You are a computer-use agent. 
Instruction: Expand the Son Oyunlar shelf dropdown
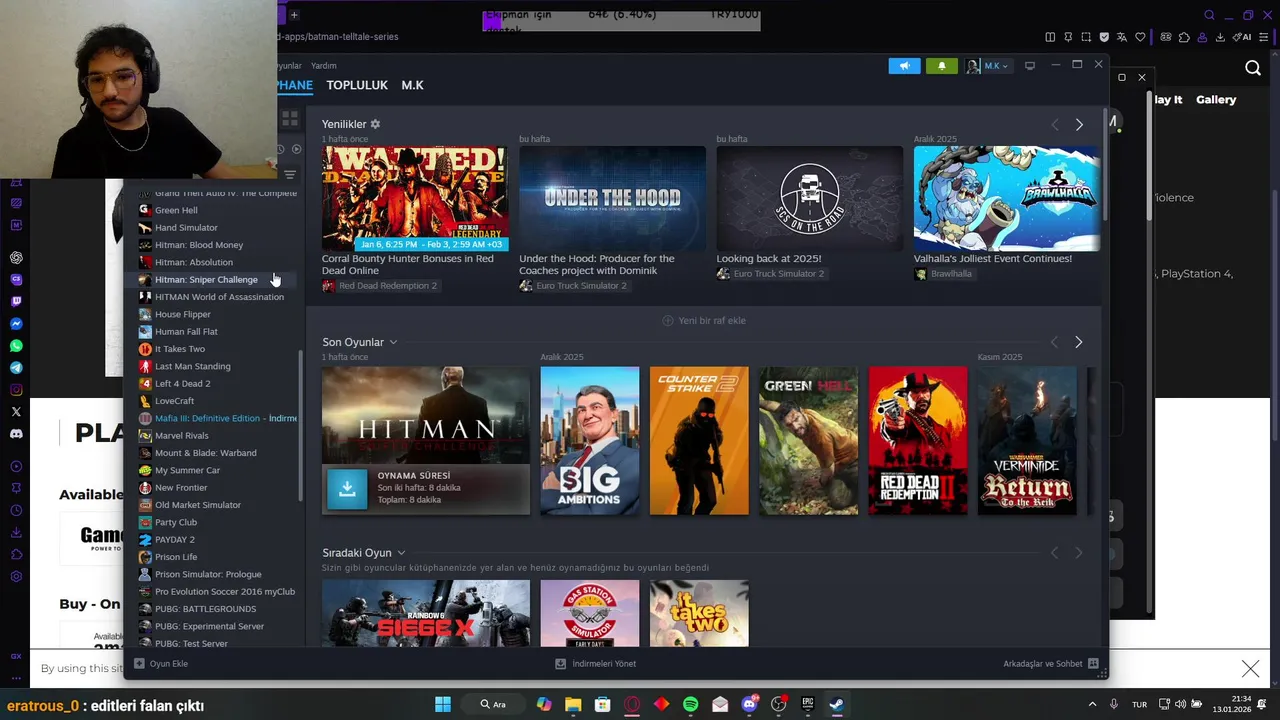click(x=393, y=342)
